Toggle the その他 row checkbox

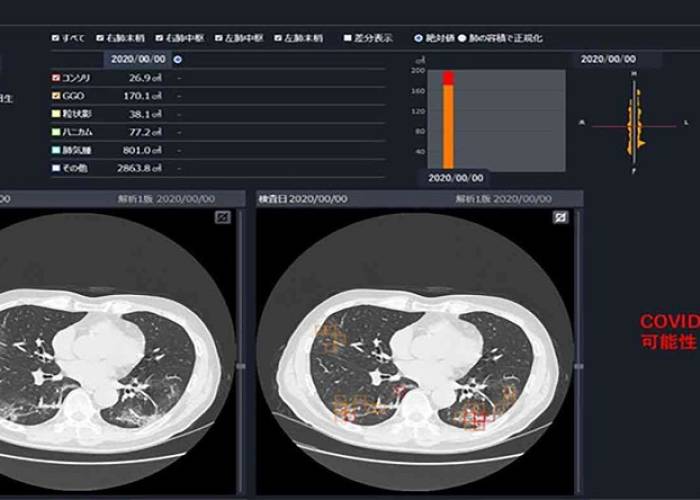point(56,168)
